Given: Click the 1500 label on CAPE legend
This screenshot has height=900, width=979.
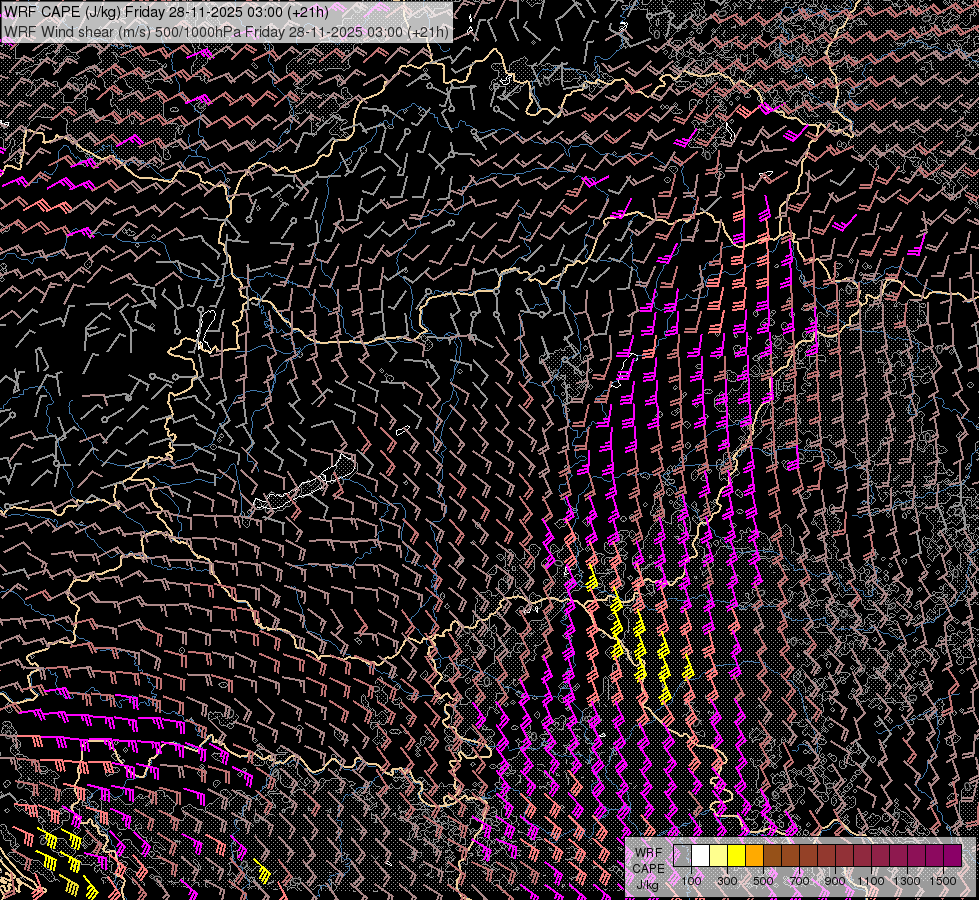Looking at the screenshot, I should click(x=943, y=881).
